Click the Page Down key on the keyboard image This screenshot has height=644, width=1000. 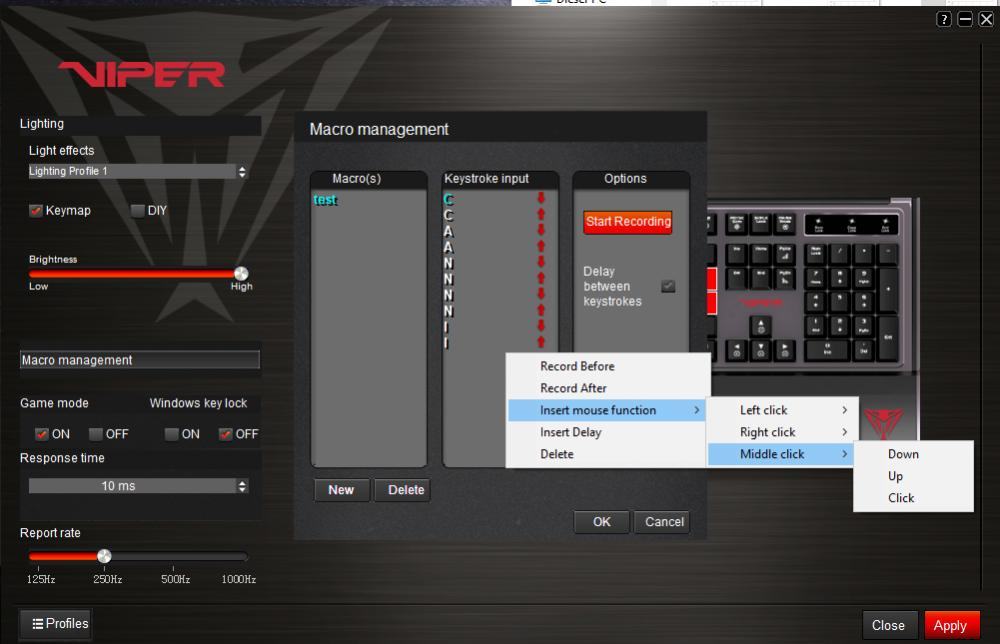[785, 277]
